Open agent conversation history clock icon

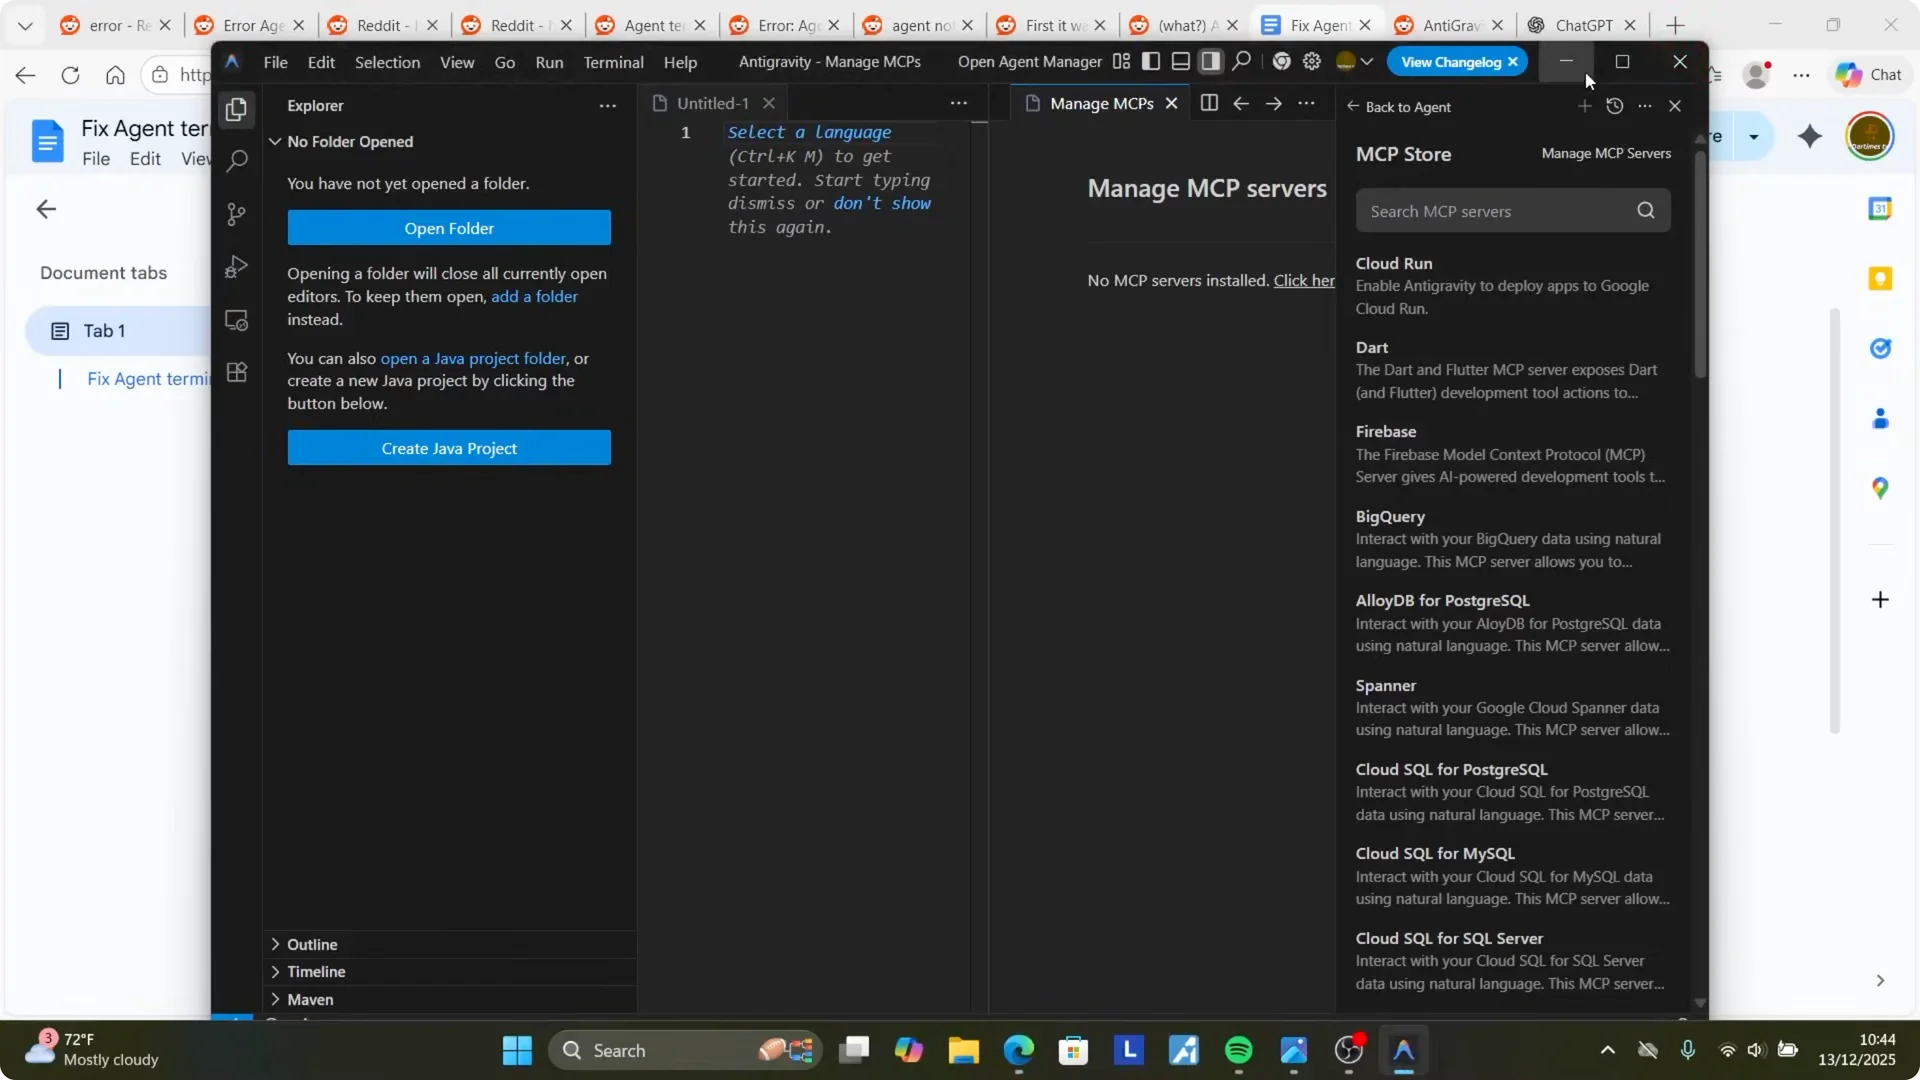[x=1614, y=106]
